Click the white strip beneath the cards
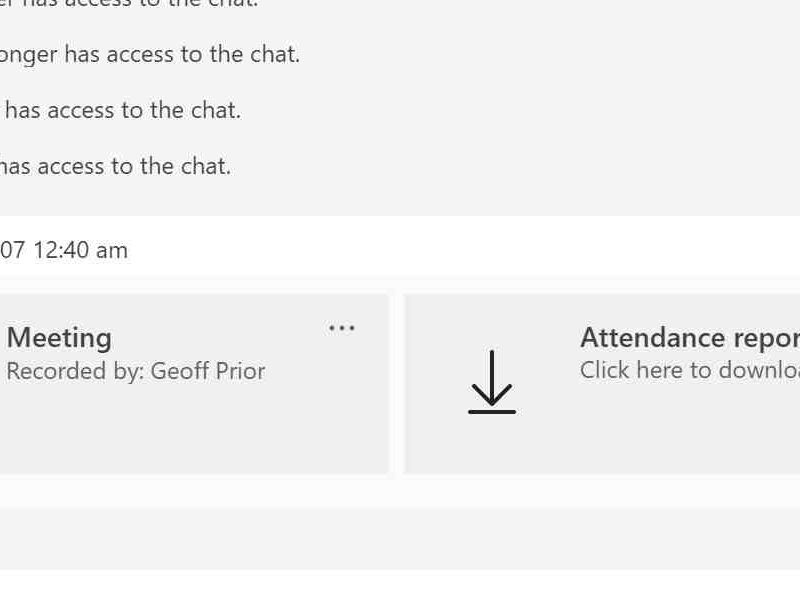 [400, 493]
